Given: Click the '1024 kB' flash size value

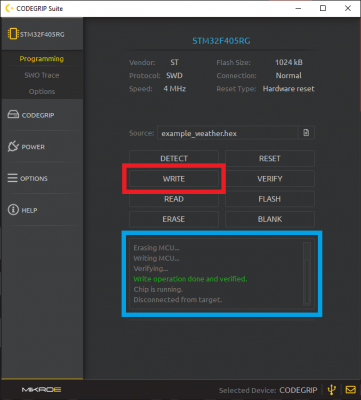Looking at the screenshot, I should [x=289, y=62].
